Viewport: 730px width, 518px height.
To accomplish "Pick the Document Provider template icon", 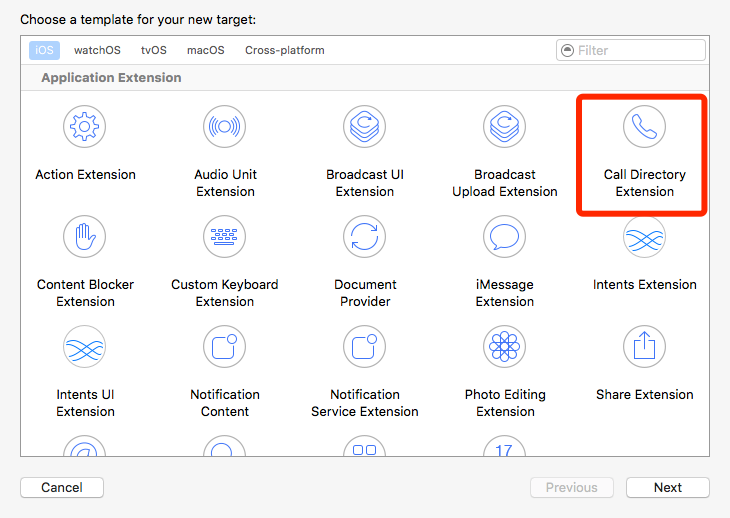I will pyautogui.click(x=365, y=237).
